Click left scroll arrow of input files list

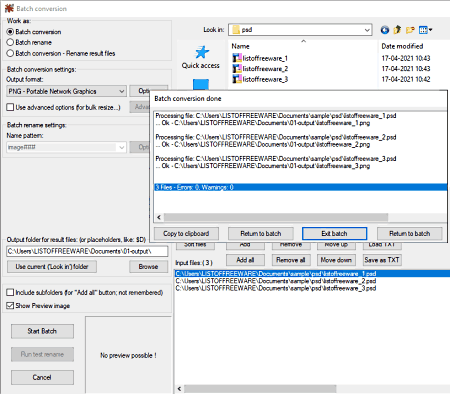coord(179,389)
